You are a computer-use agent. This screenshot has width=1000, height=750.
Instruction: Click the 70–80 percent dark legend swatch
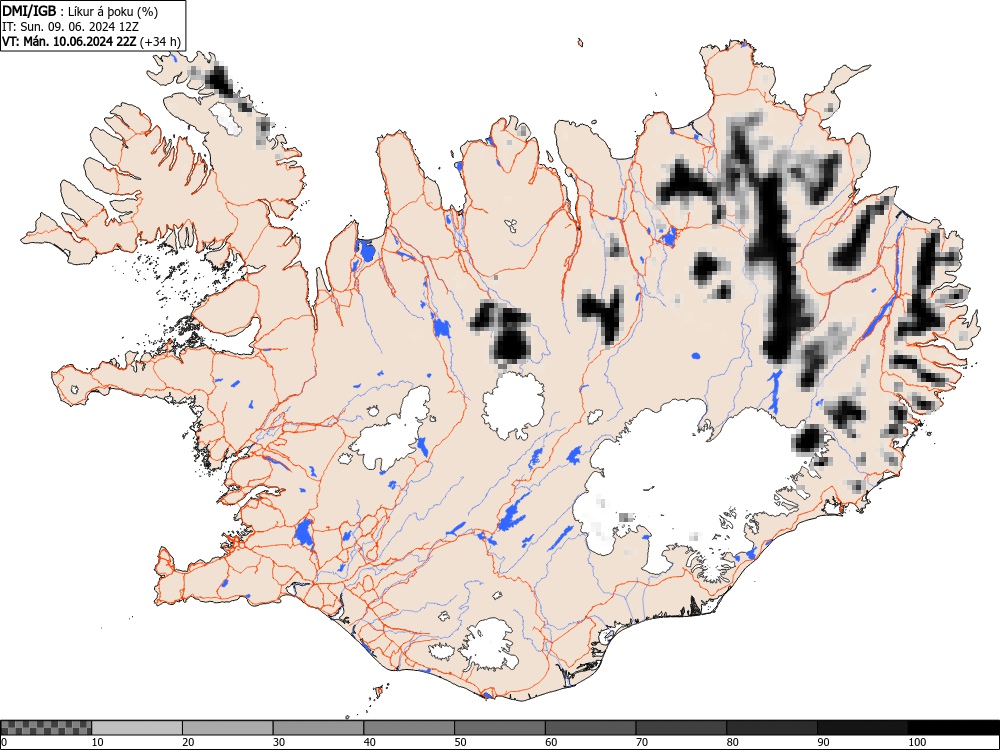point(681,728)
